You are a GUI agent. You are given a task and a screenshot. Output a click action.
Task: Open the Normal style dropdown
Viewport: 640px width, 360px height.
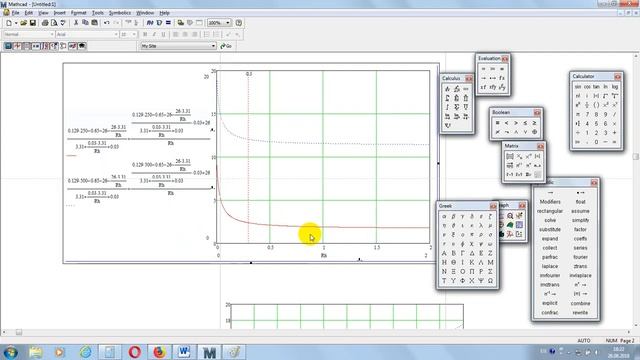pyautogui.click(x=52, y=35)
